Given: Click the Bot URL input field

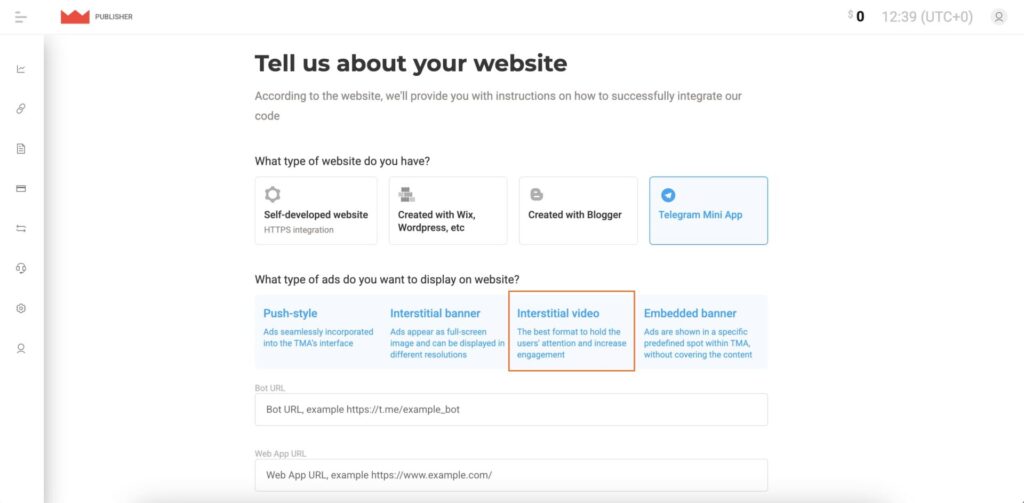Looking at the screenshot, I should tap(511, 410).
